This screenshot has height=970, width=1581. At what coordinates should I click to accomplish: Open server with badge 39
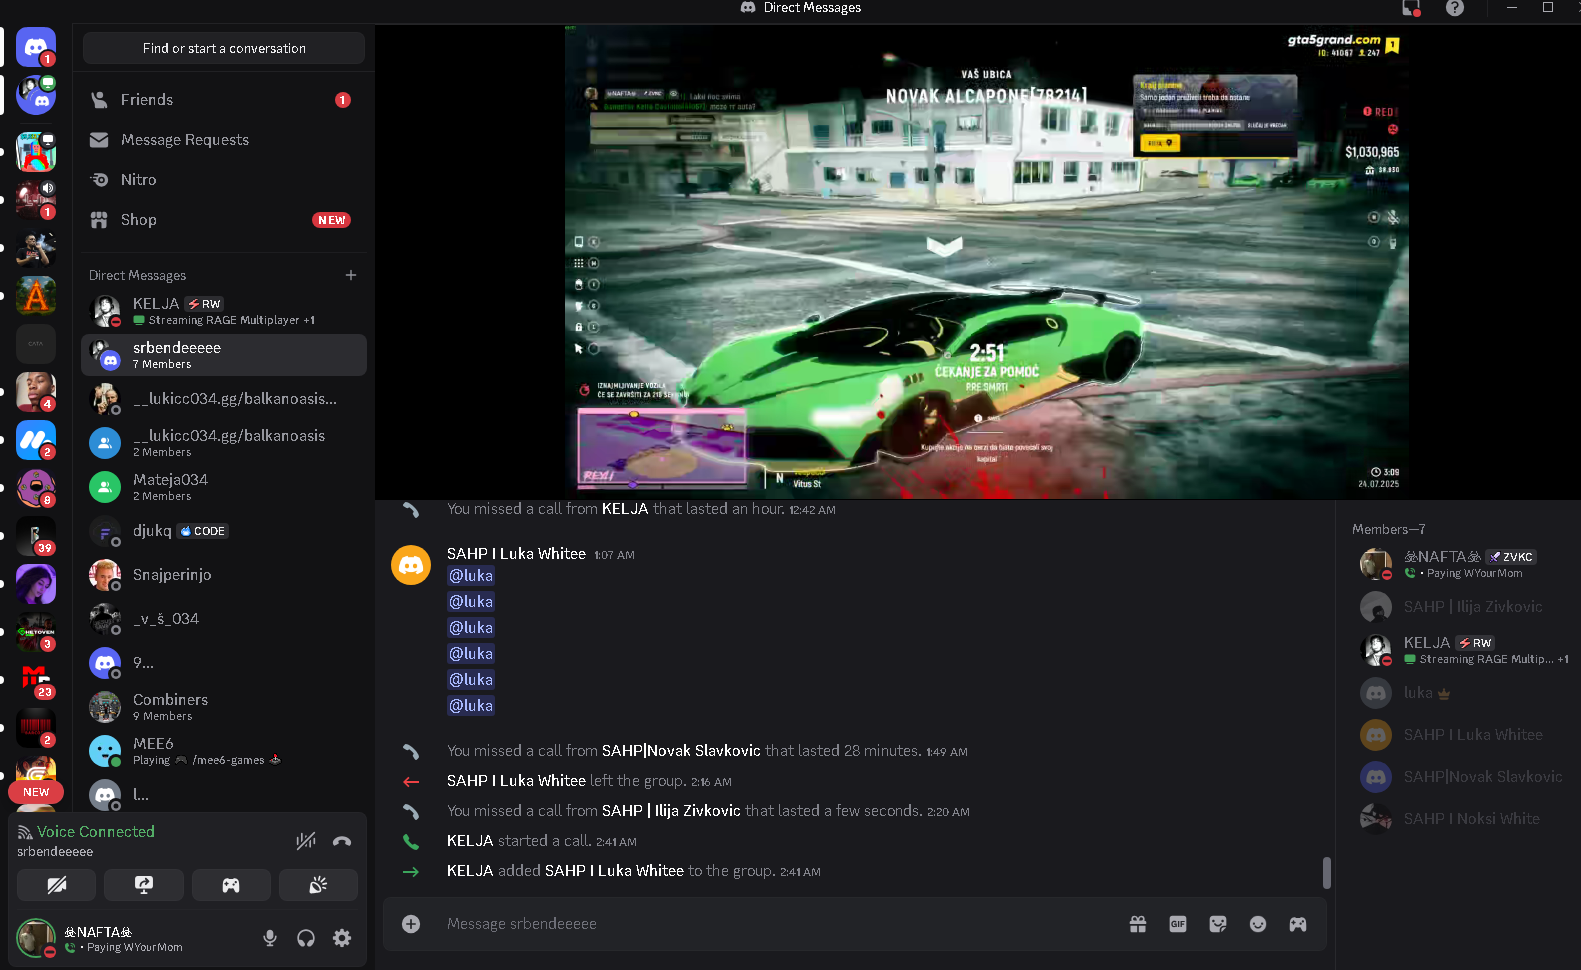[x=36, y=536]
